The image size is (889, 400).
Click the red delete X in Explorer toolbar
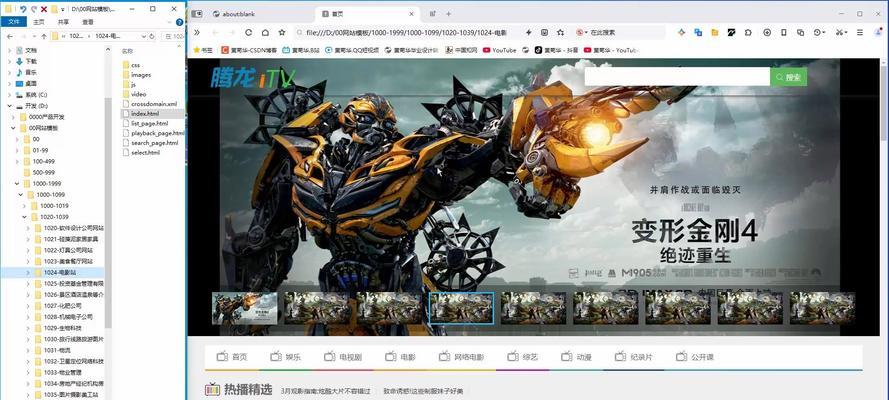[x=44, y=9]
